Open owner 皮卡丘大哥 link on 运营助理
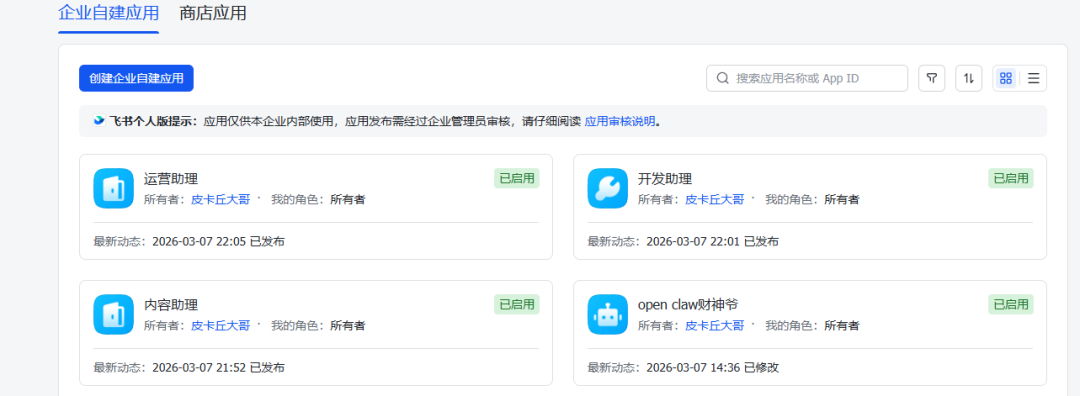Viewport: 1080px width, 396px height. (220, 200)
